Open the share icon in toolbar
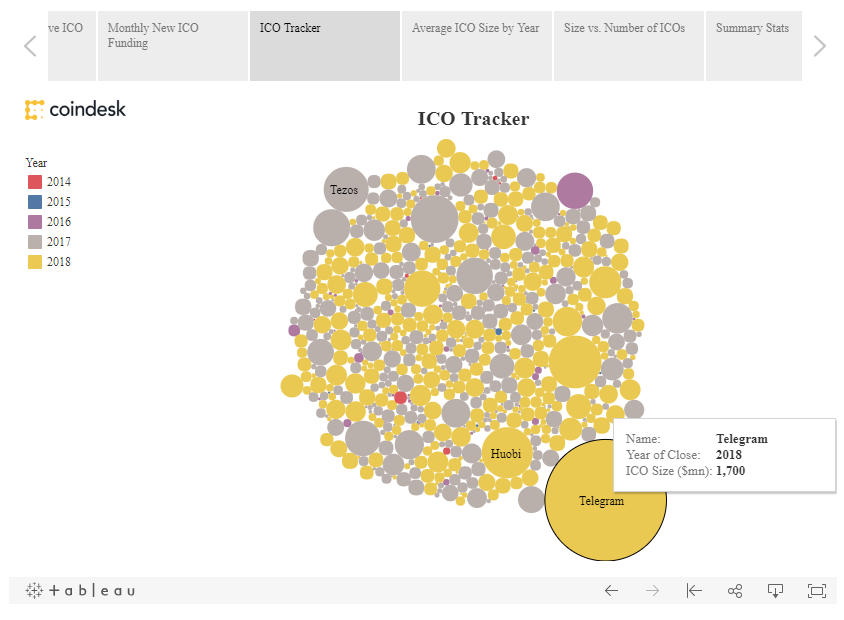This screenshot has height=620, width=844. [735, 591]
